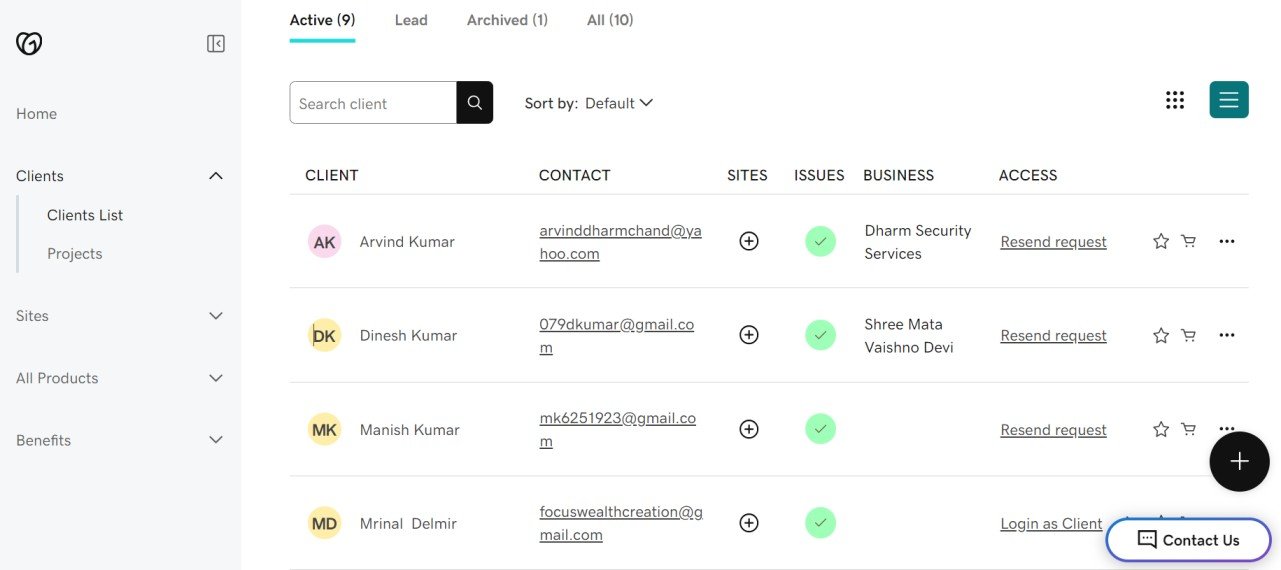Screen dimensions: 1281x570
Task: Select the Active (9) tab
Action: tap(322, 20)
